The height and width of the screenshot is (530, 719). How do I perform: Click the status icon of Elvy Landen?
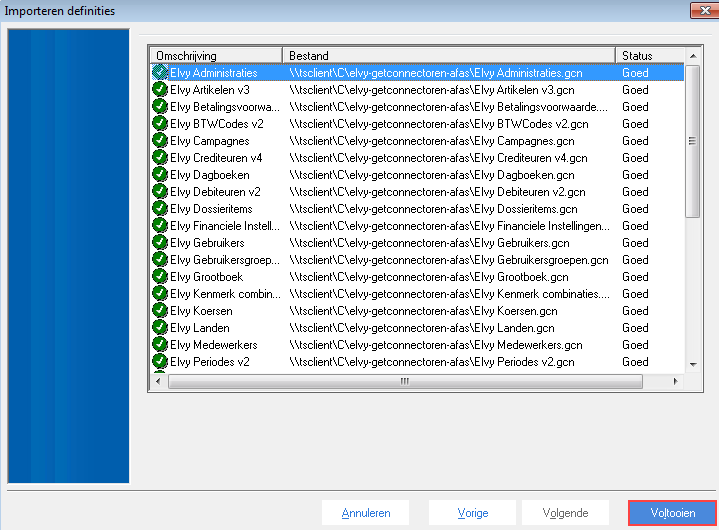click(x=160, y=327)
